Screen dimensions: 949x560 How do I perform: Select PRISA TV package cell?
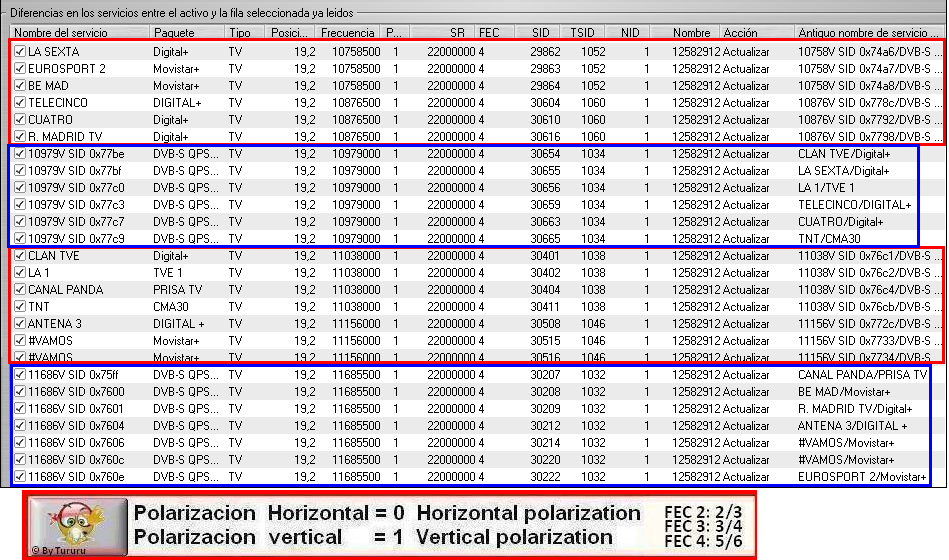click(178, 289)
